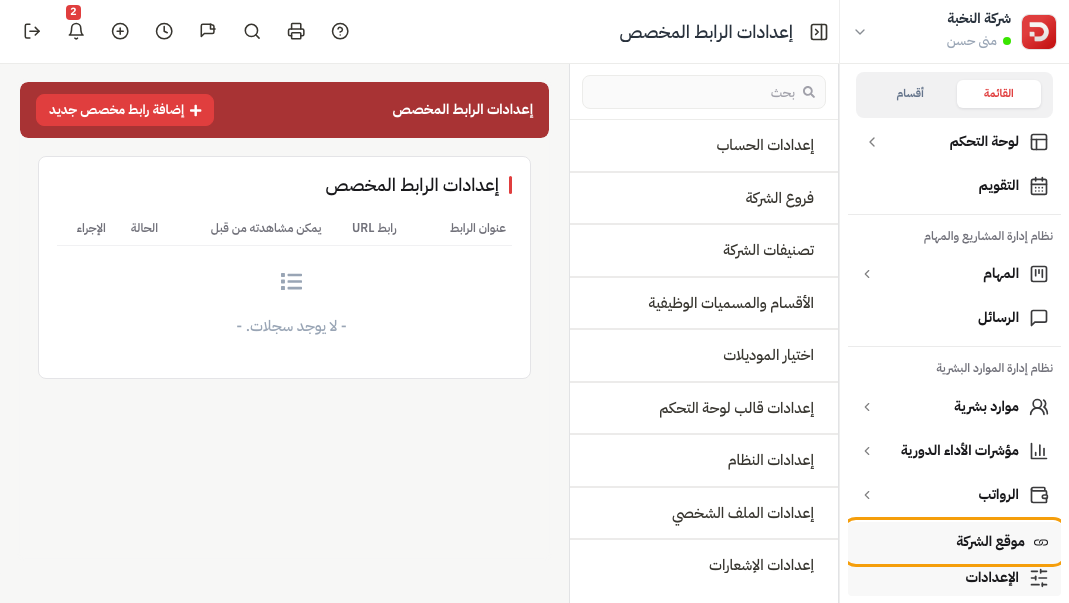Viewport: 1069px width, 603px height.
Task: Open الأقسام والمسميات الوظيفية settings item
Action: (704, 303)
